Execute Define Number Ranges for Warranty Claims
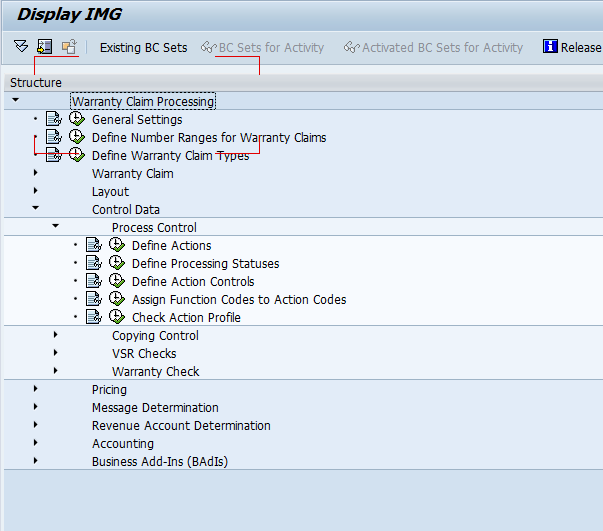Image resolution: width=603 pixels, height=531 pixels. 77,137
